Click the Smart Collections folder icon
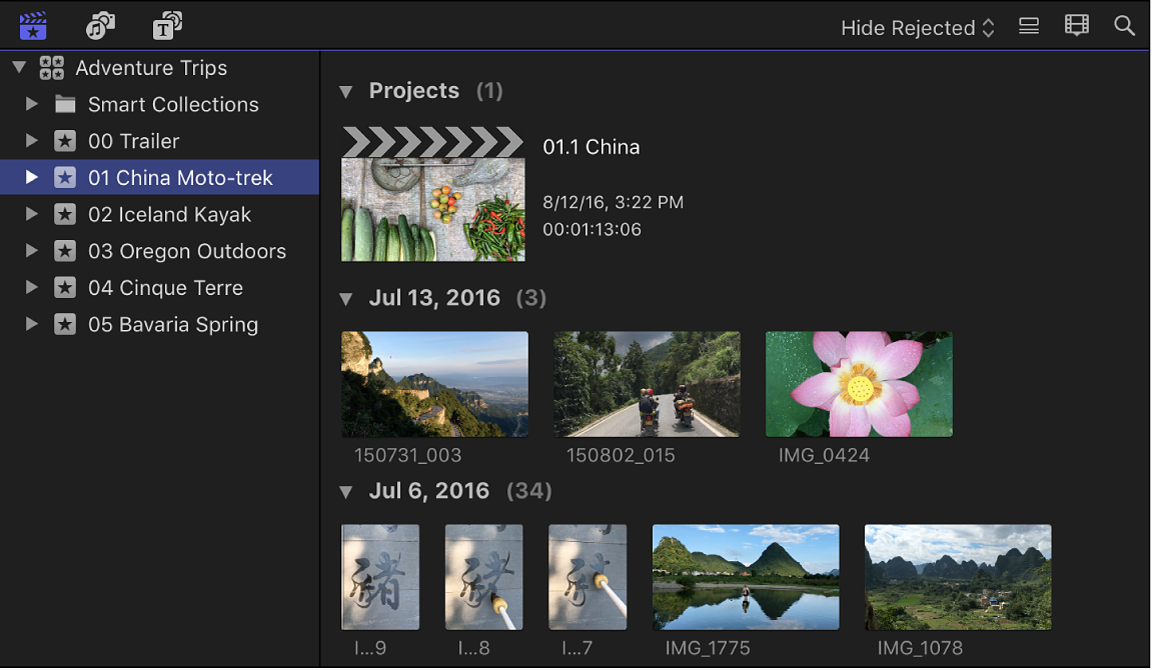1152x670 pixels. [x=65, y=104]
